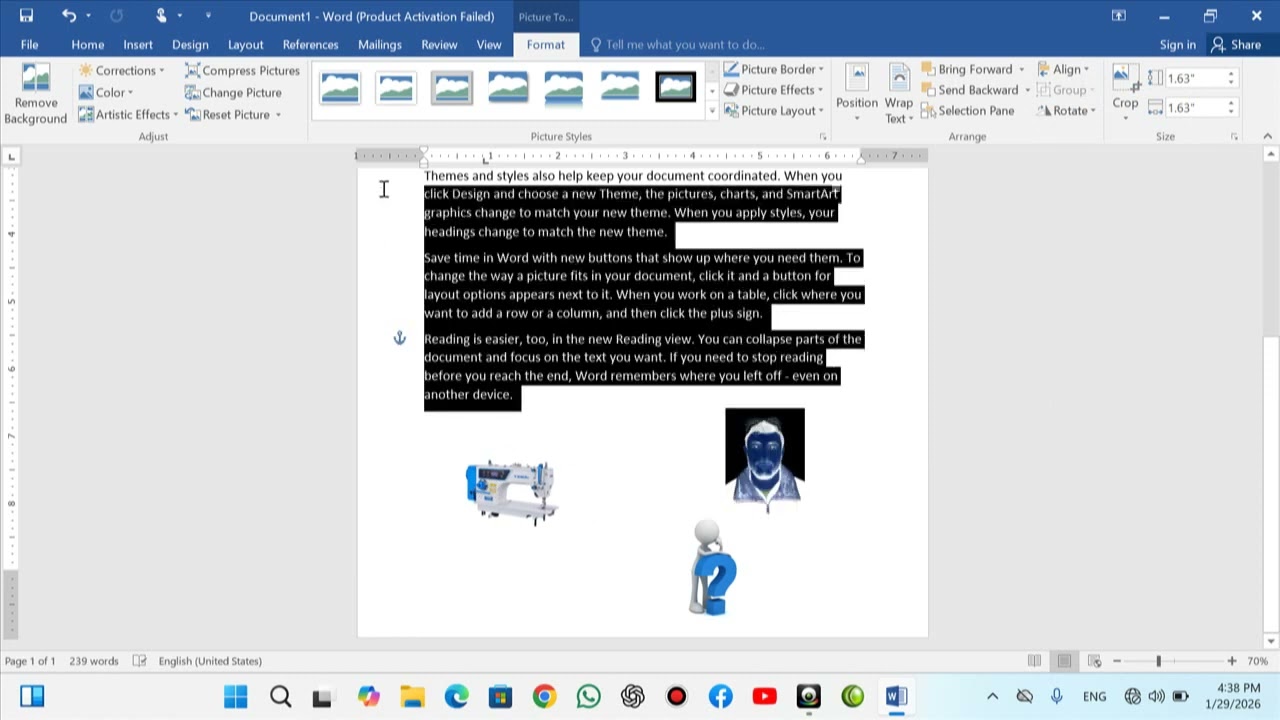
Task: Click the 239 words count
Action: coord(94,661)
